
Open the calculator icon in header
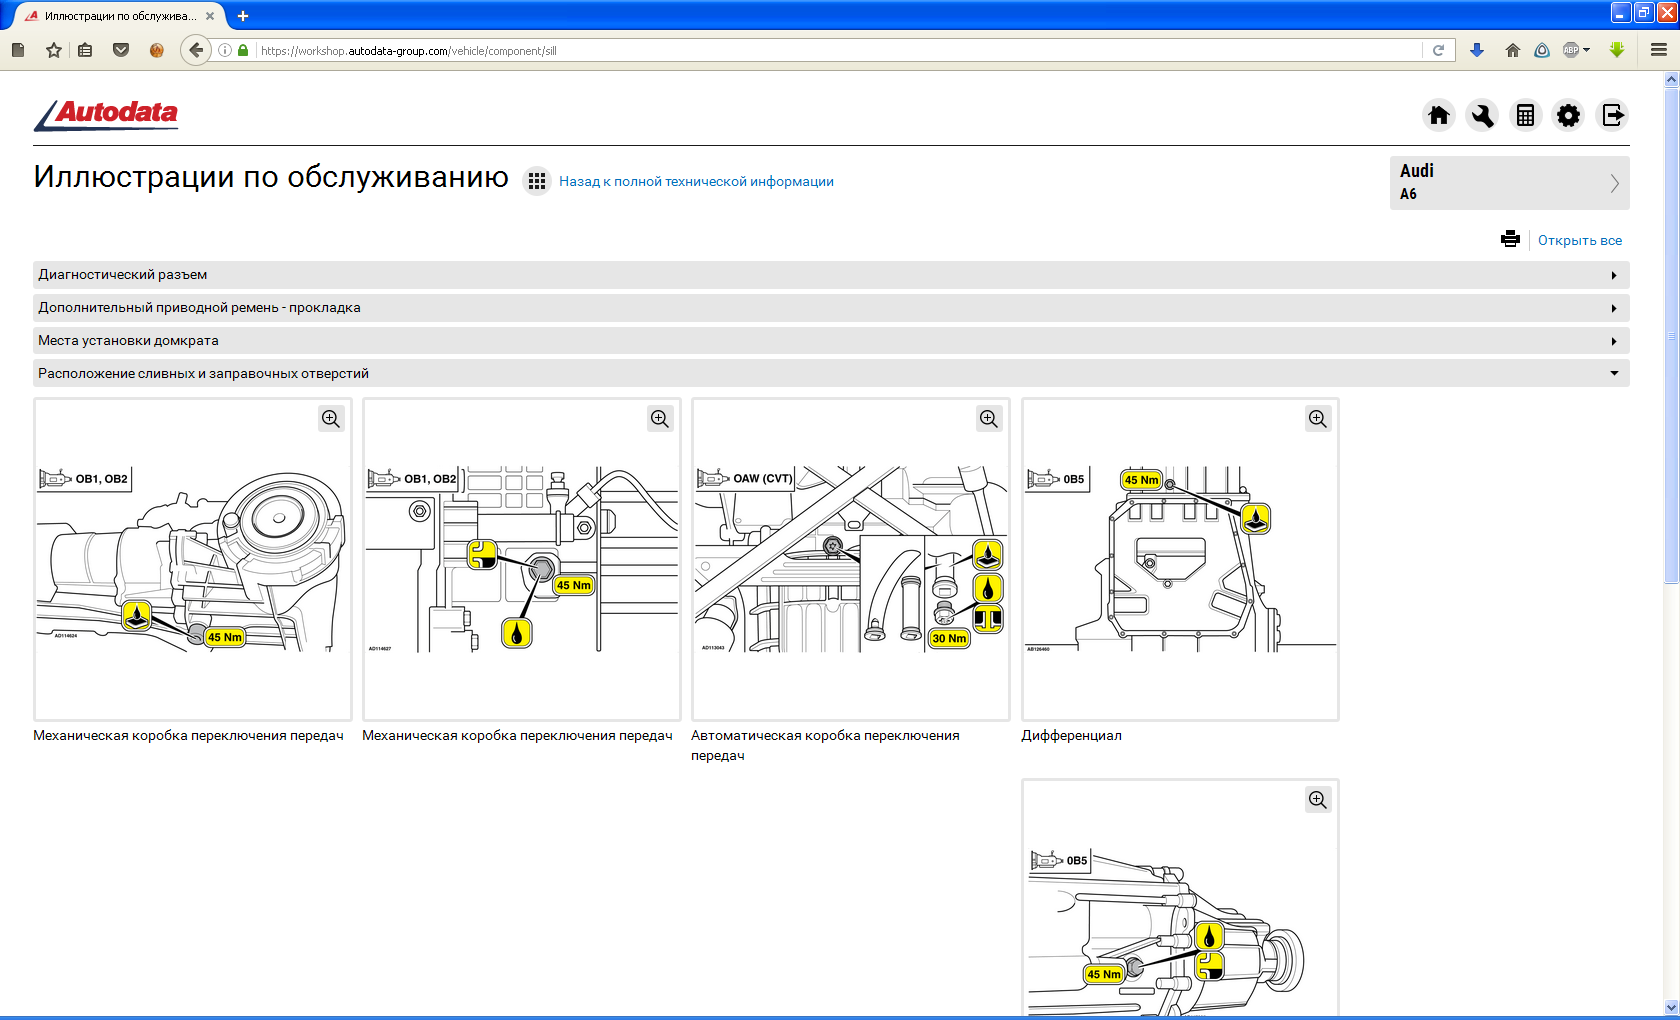tap(1525, 116)
